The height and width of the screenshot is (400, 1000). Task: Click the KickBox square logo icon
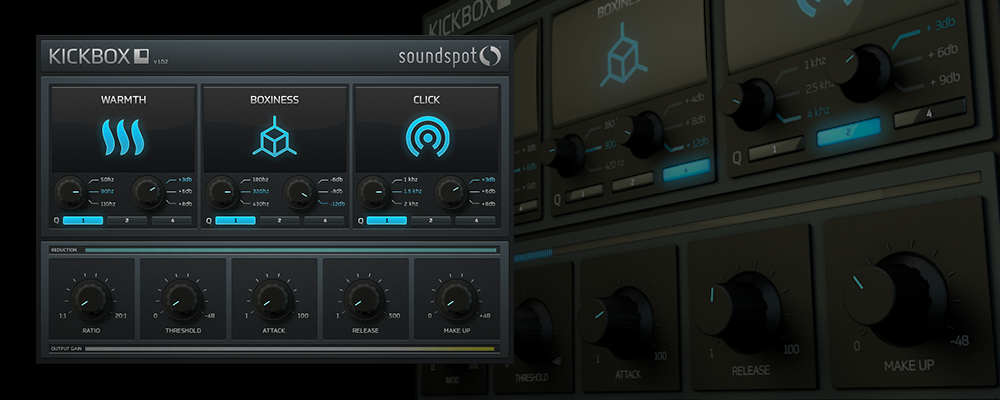tap(142, 56)
